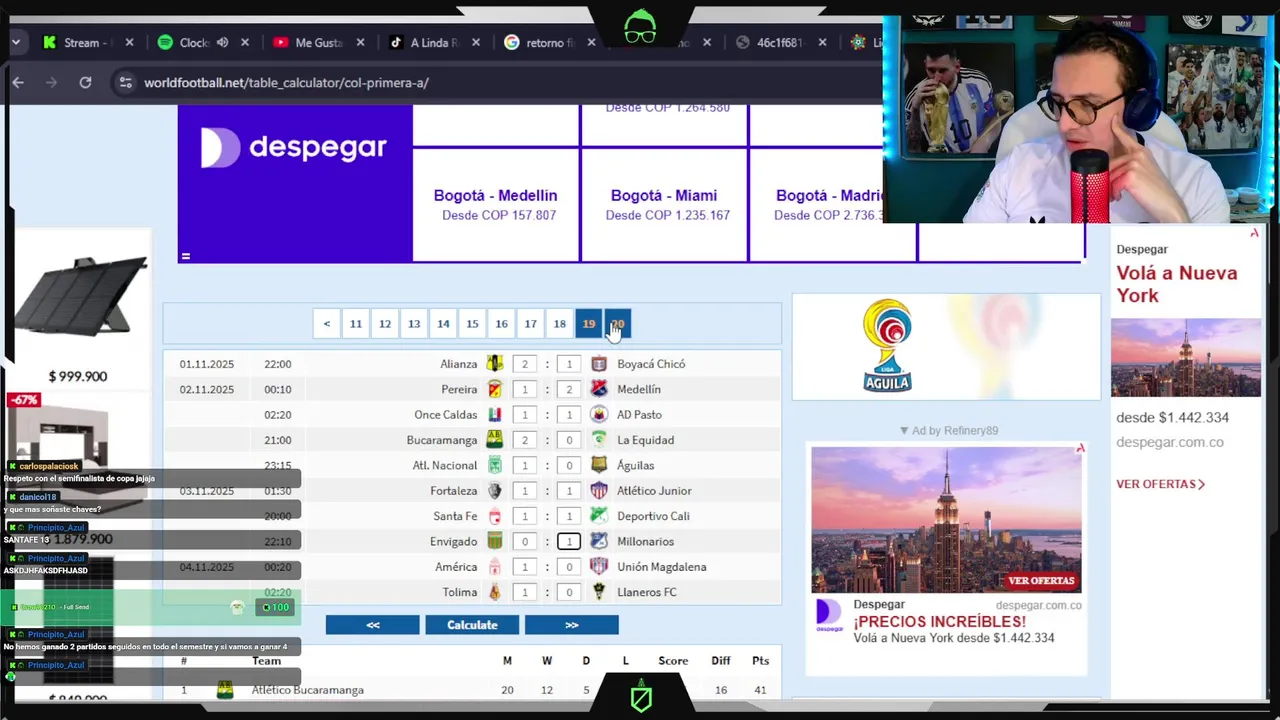Click the << previous round button
Viewport: 1280px width, 720px height.
click(x=372, y=625)
